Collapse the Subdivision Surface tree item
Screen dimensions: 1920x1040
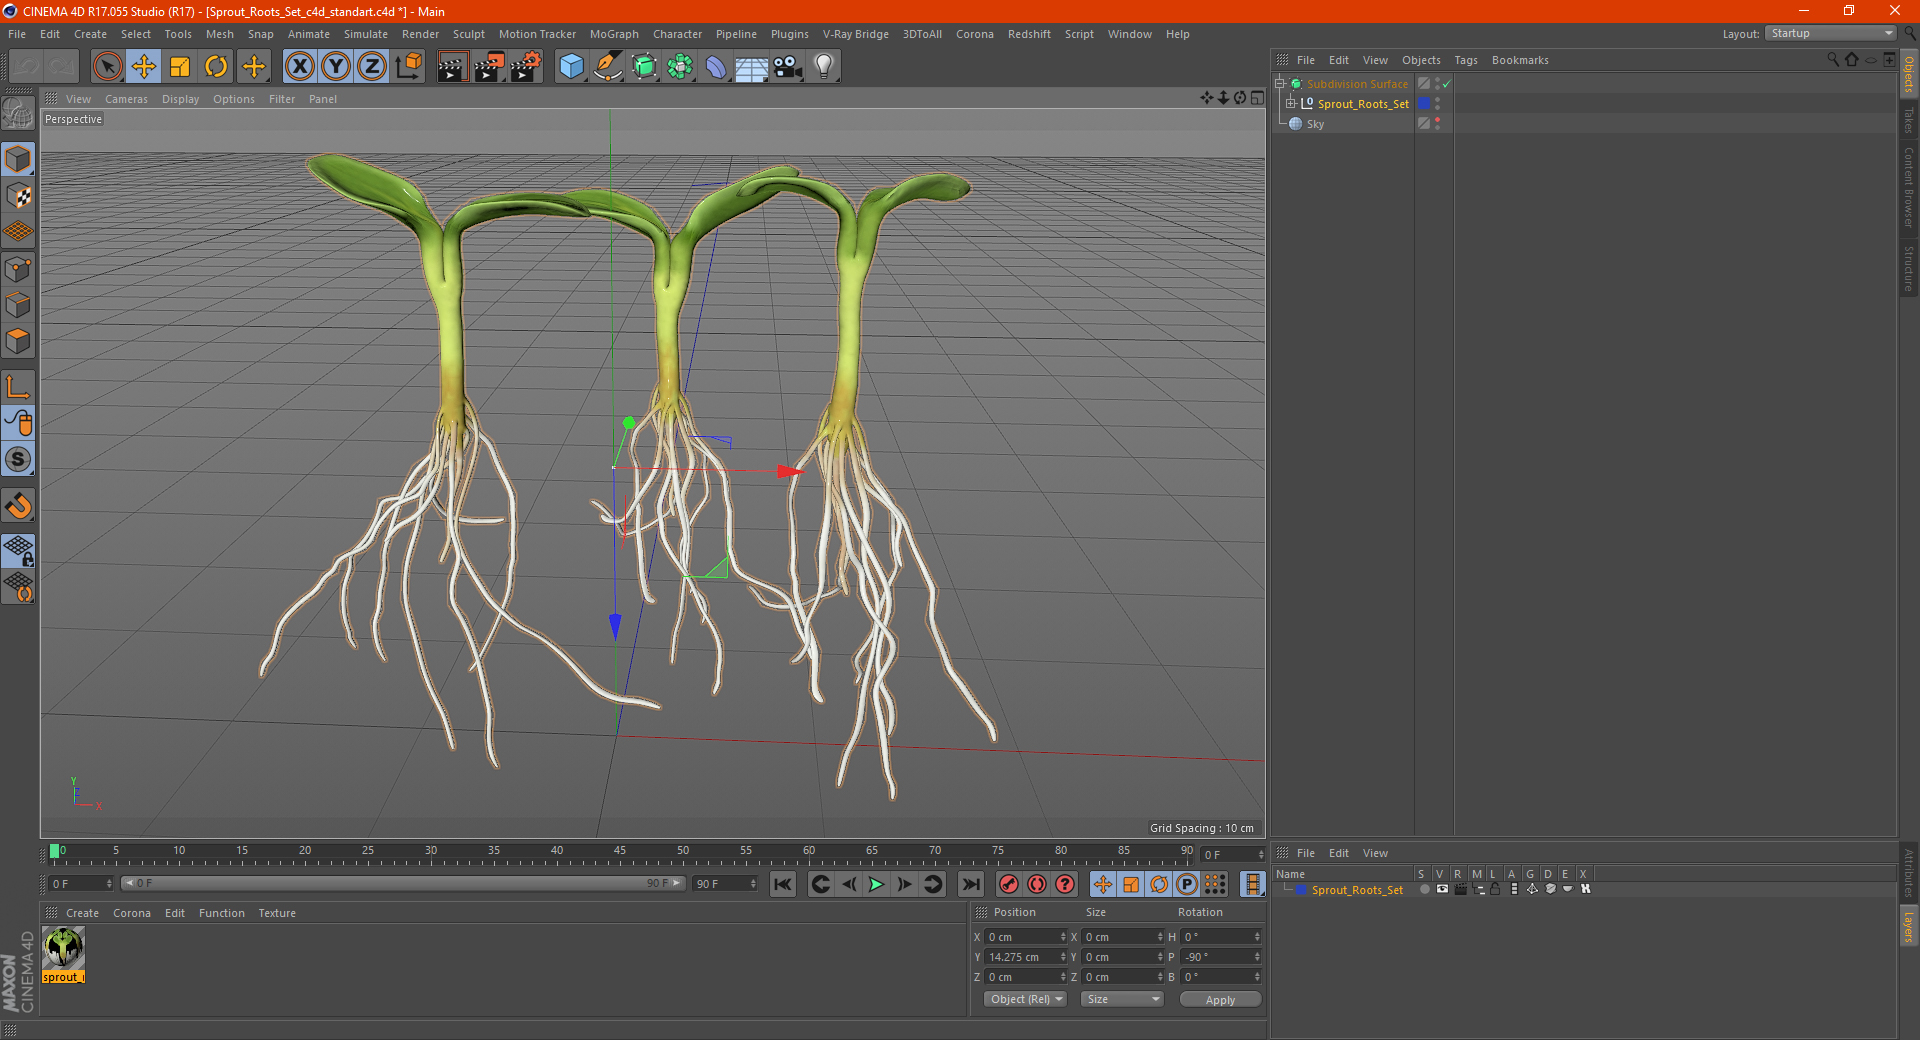(x=1280, y=84)
